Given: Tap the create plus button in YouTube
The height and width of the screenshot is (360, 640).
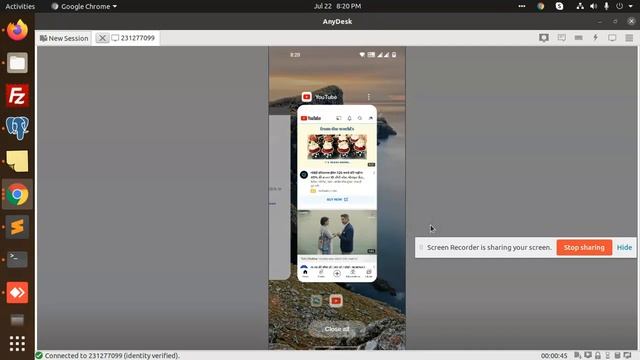Looking at the screenshot, I should pyautogui.click(x=337, y=274).
